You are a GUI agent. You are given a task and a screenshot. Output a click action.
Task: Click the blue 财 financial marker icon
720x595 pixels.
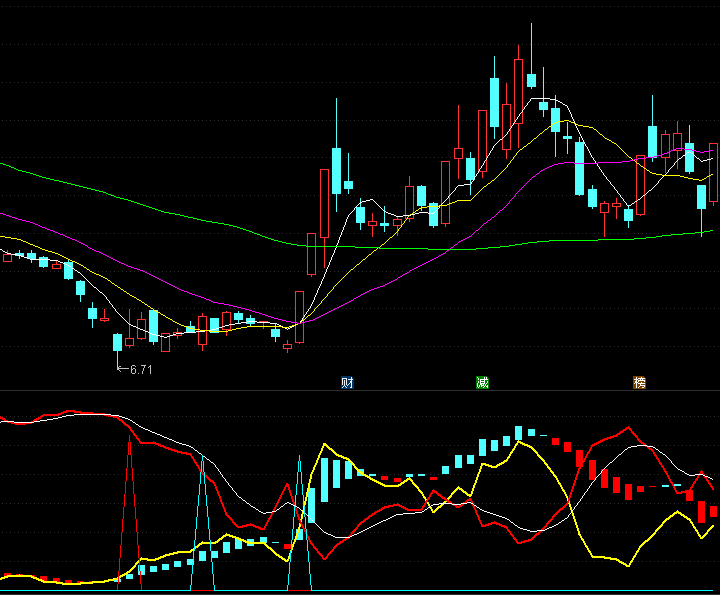click(347, 382)
